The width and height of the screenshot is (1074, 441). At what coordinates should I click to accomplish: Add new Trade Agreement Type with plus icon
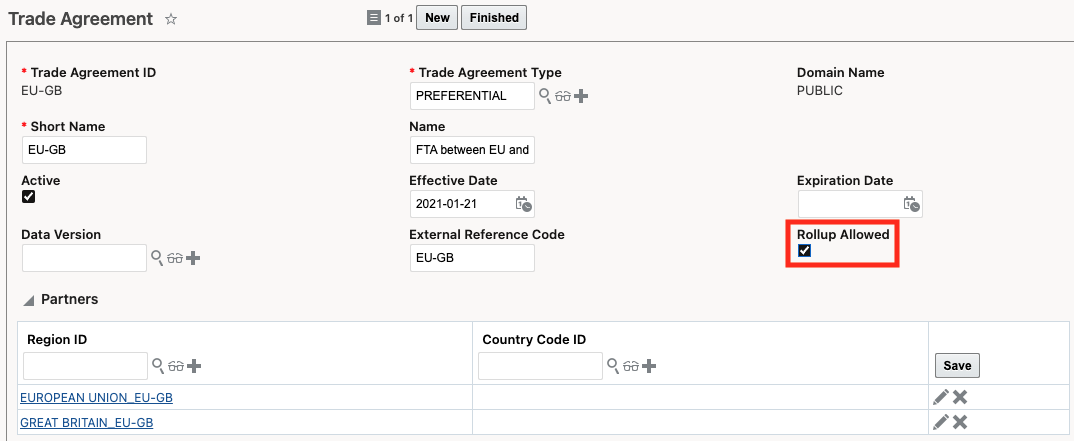click(x=581, y=96)
